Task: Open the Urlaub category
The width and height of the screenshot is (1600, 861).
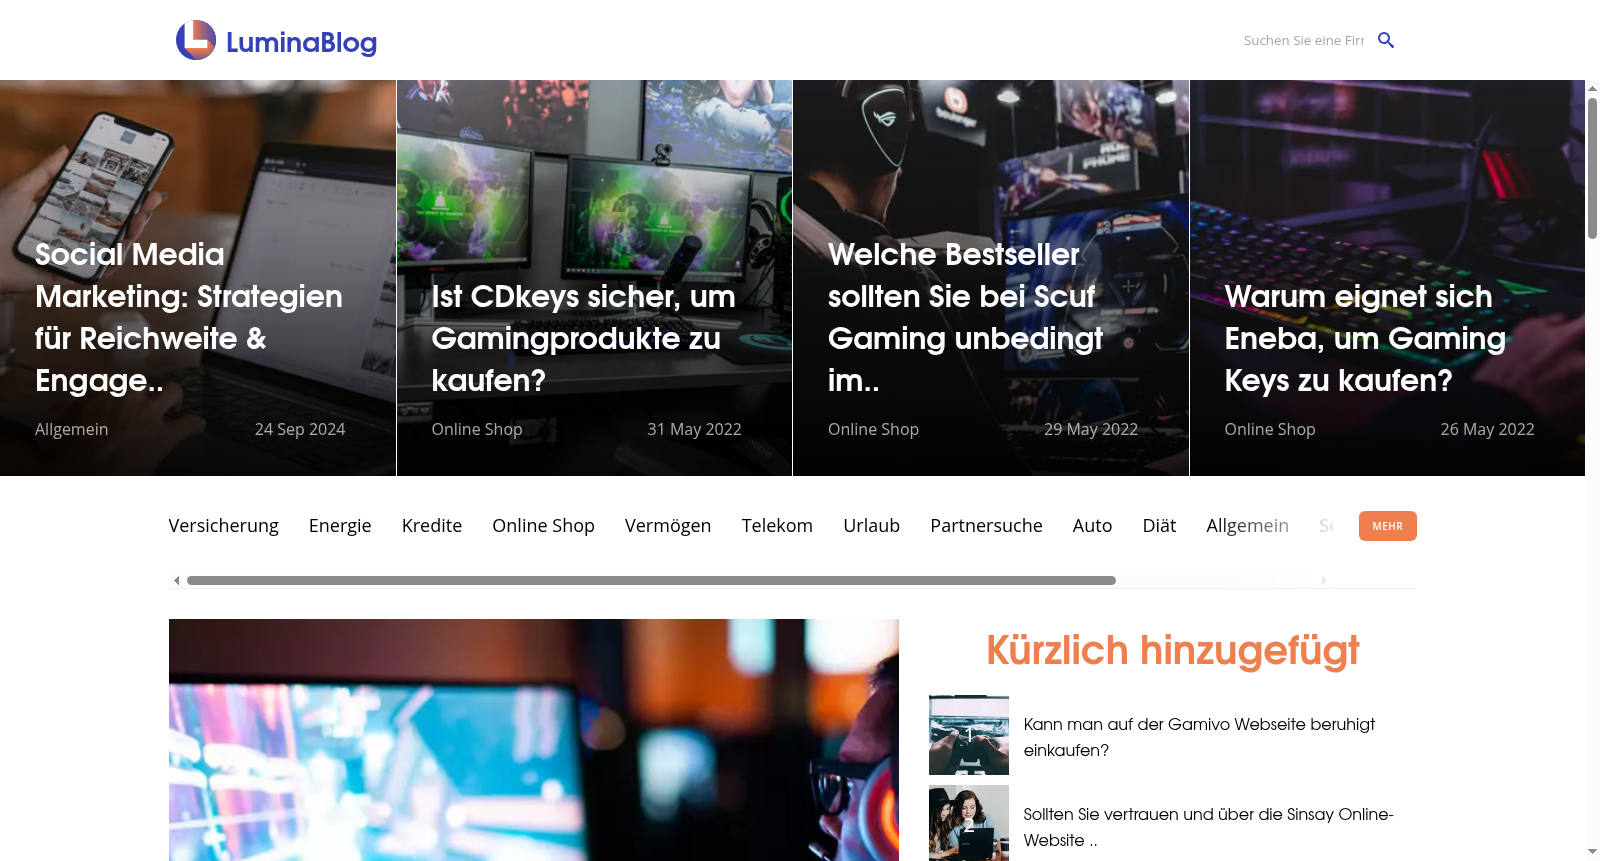Action: (871, 526)
